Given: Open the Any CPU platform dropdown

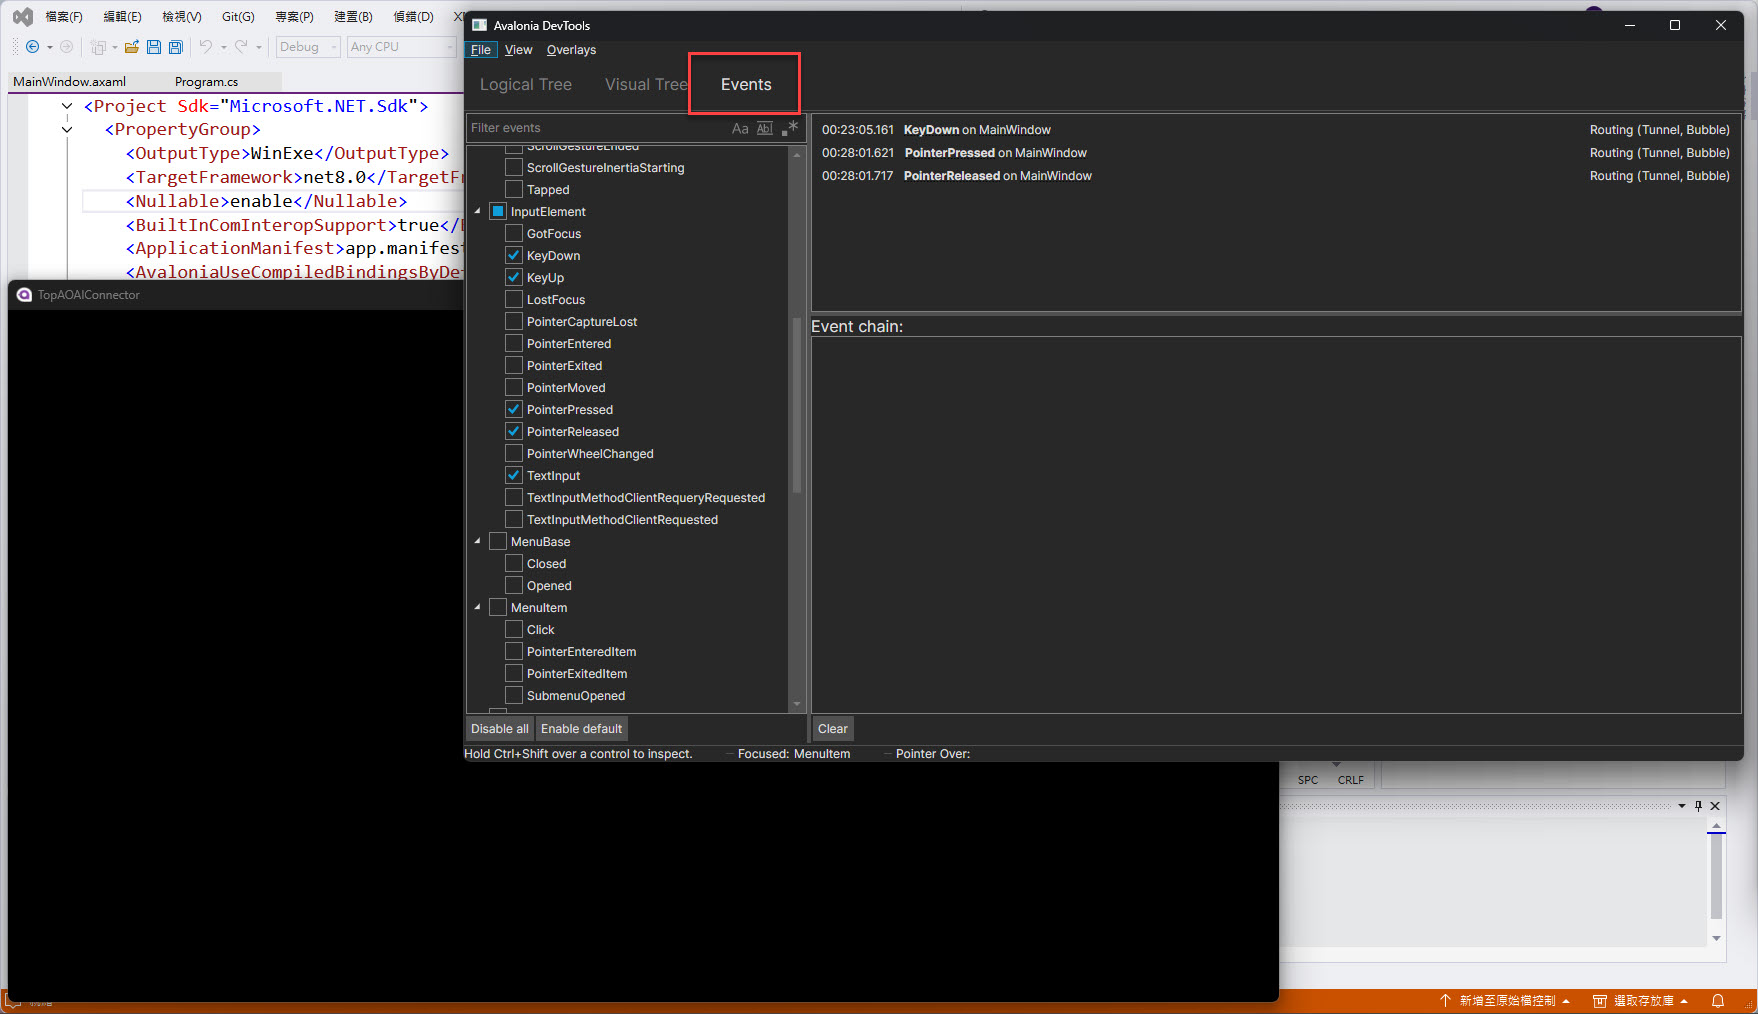Looking at the screenshot, I should point(401,47).
